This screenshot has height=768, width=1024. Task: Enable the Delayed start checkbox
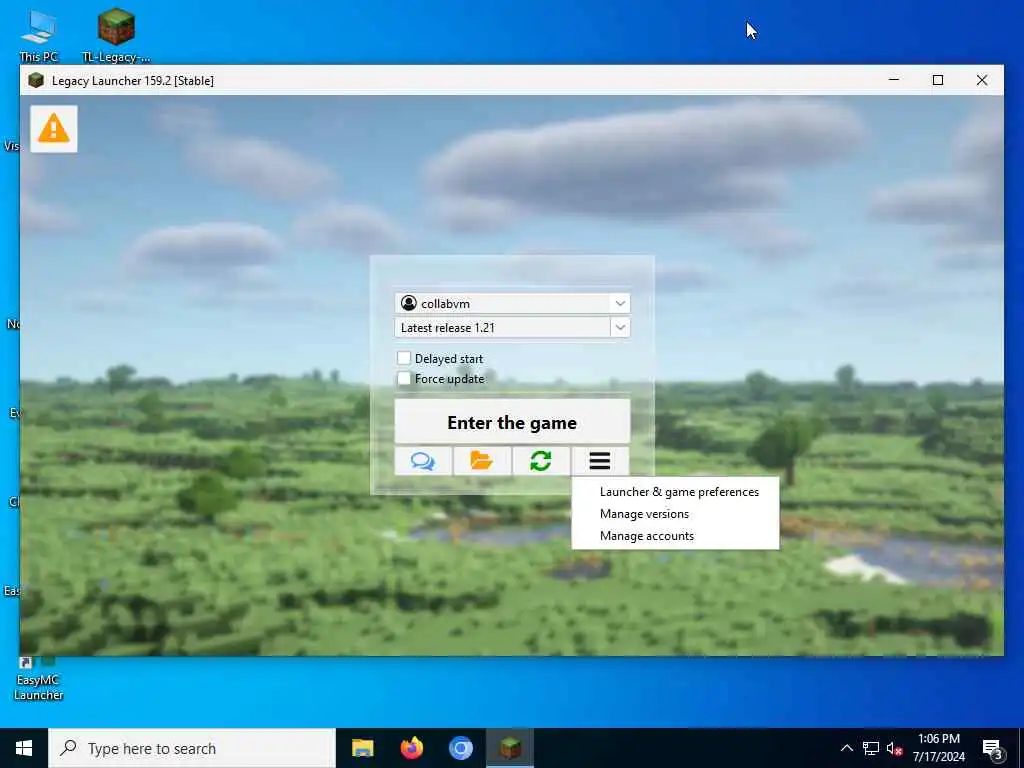pyautogui.click(x=404, y=358)
